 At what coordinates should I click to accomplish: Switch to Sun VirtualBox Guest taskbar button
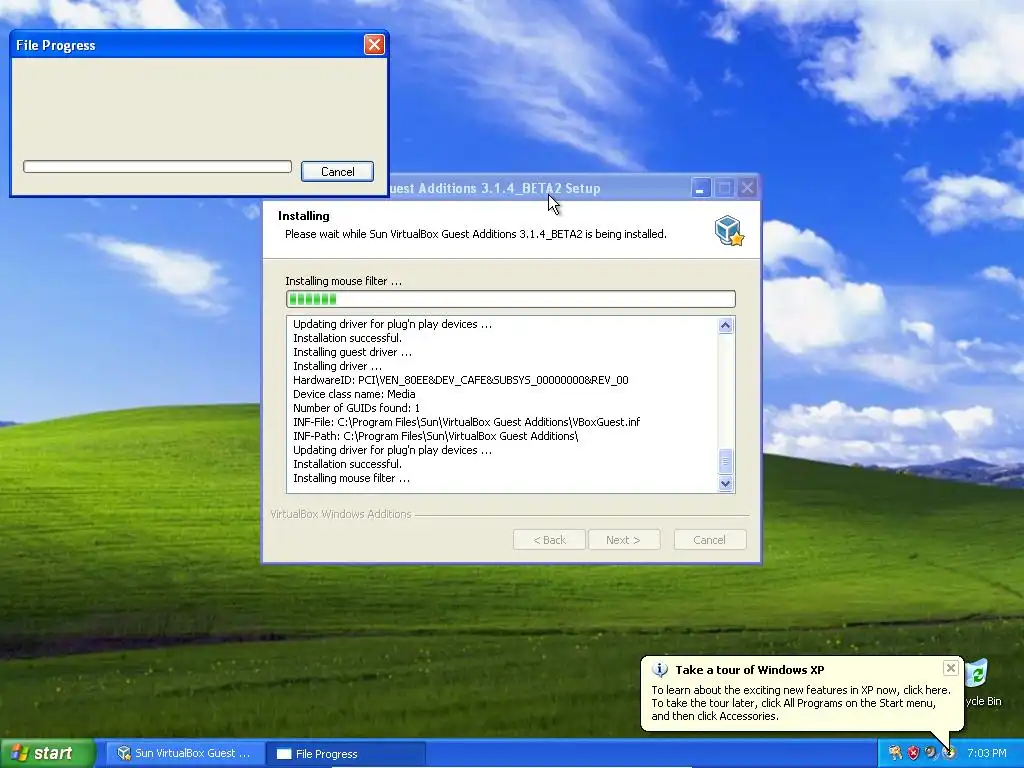(185, 753)
